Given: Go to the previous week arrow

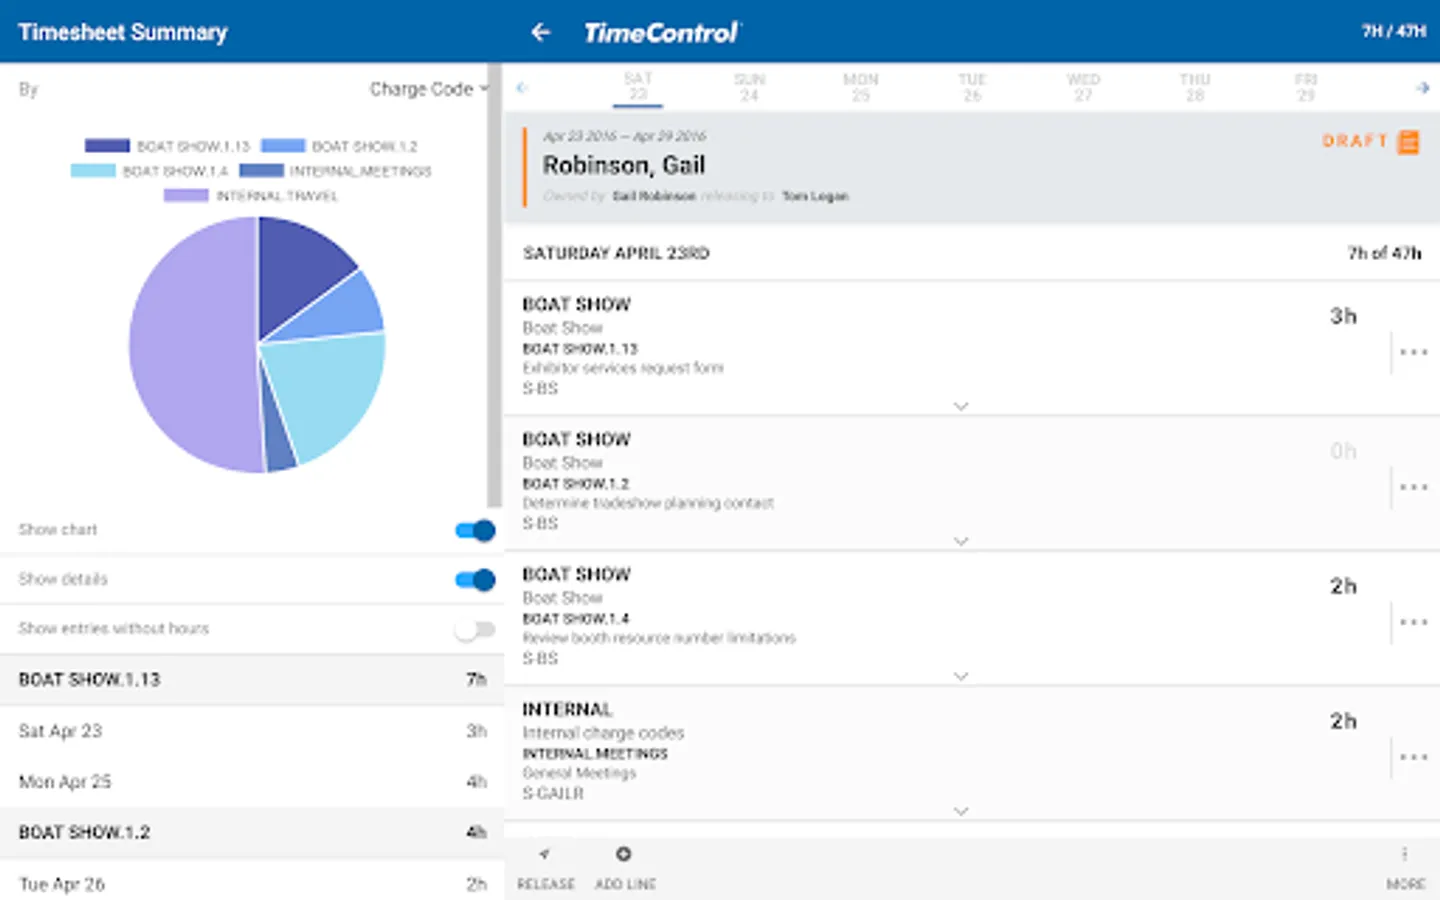Looking at the screenshot, I should pyautogui.click(x=522, y=88).
